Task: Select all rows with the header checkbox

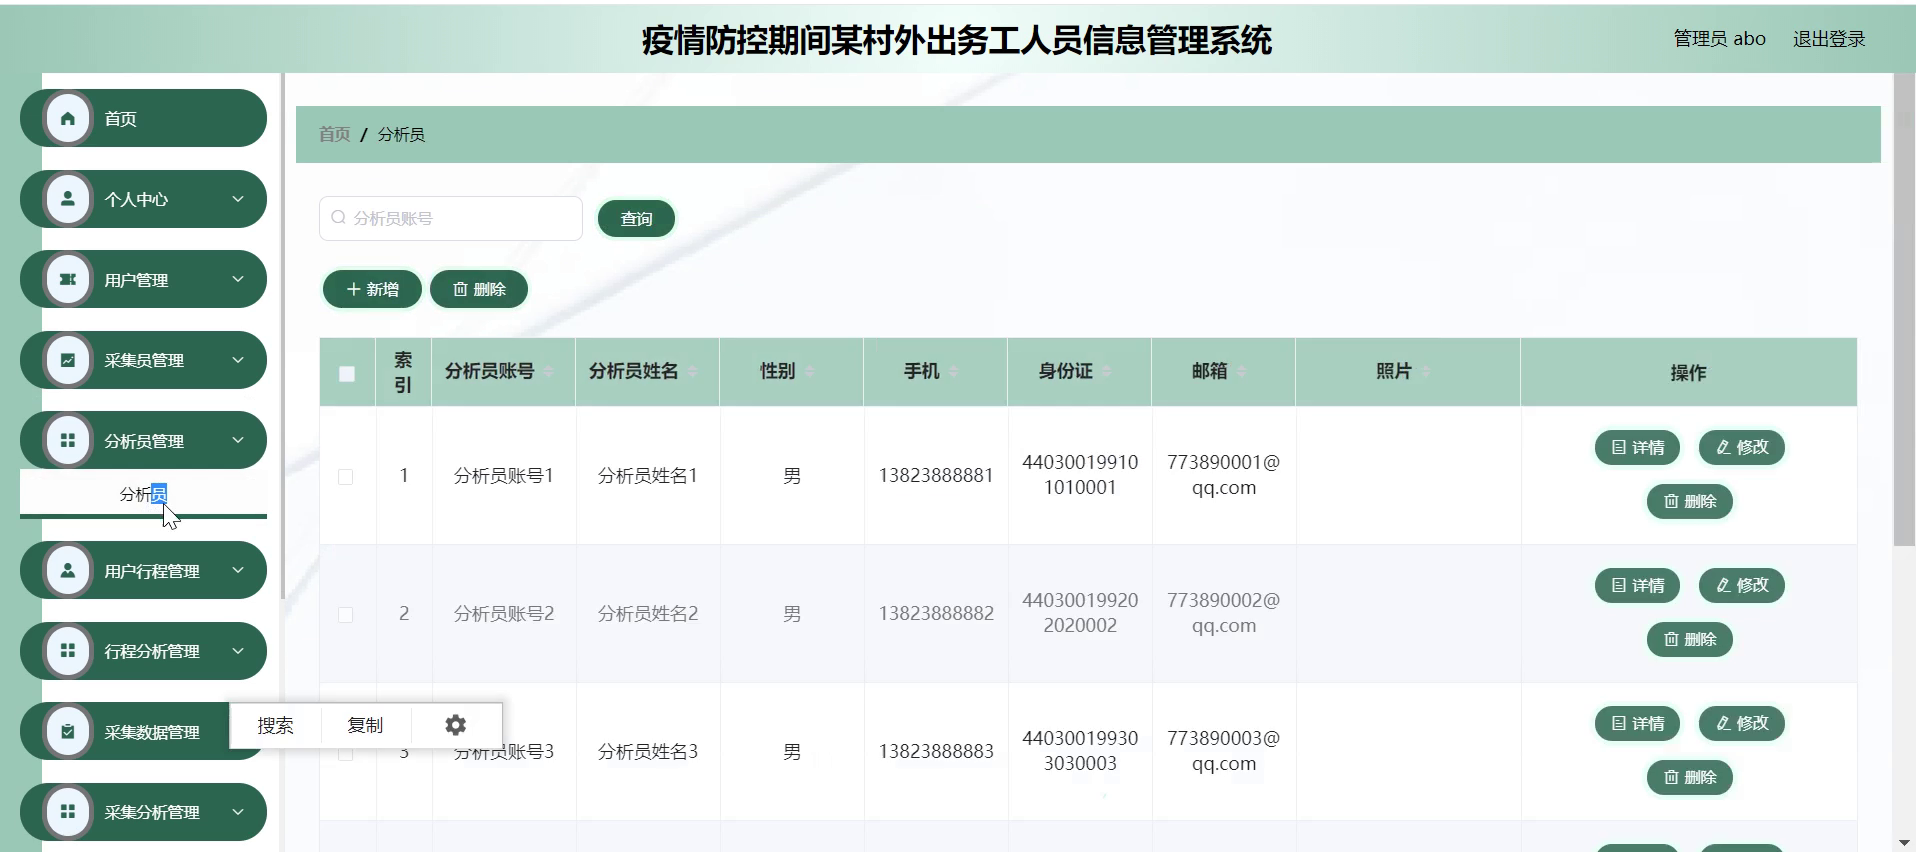Action: [347, 373]
